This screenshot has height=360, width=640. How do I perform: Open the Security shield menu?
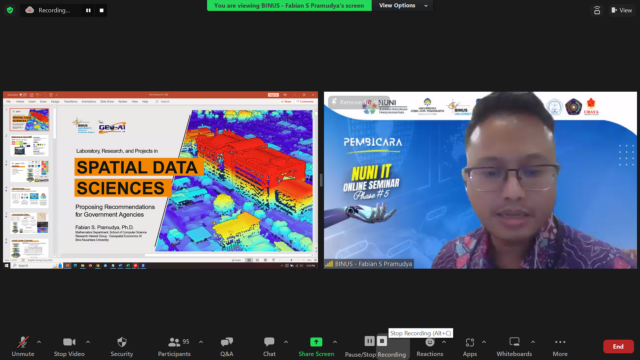(122, 346)
